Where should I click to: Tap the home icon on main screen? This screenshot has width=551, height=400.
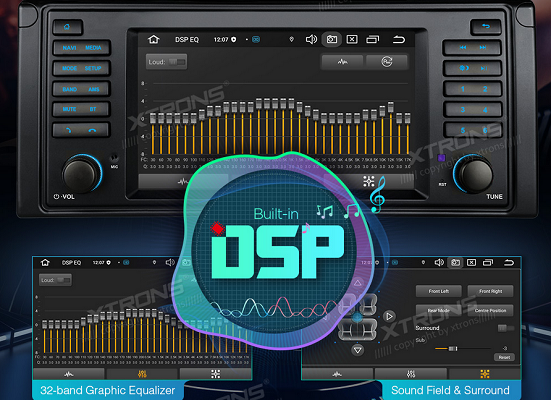click(154, 39)
